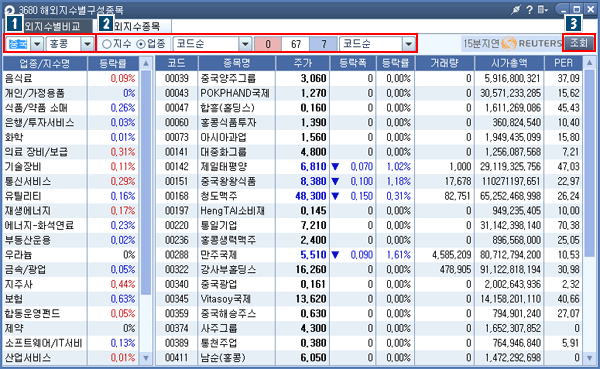This screenshot has width=600, height=369.
Task: Click the pink rising count box showing 0
Action: click(268, 44)
